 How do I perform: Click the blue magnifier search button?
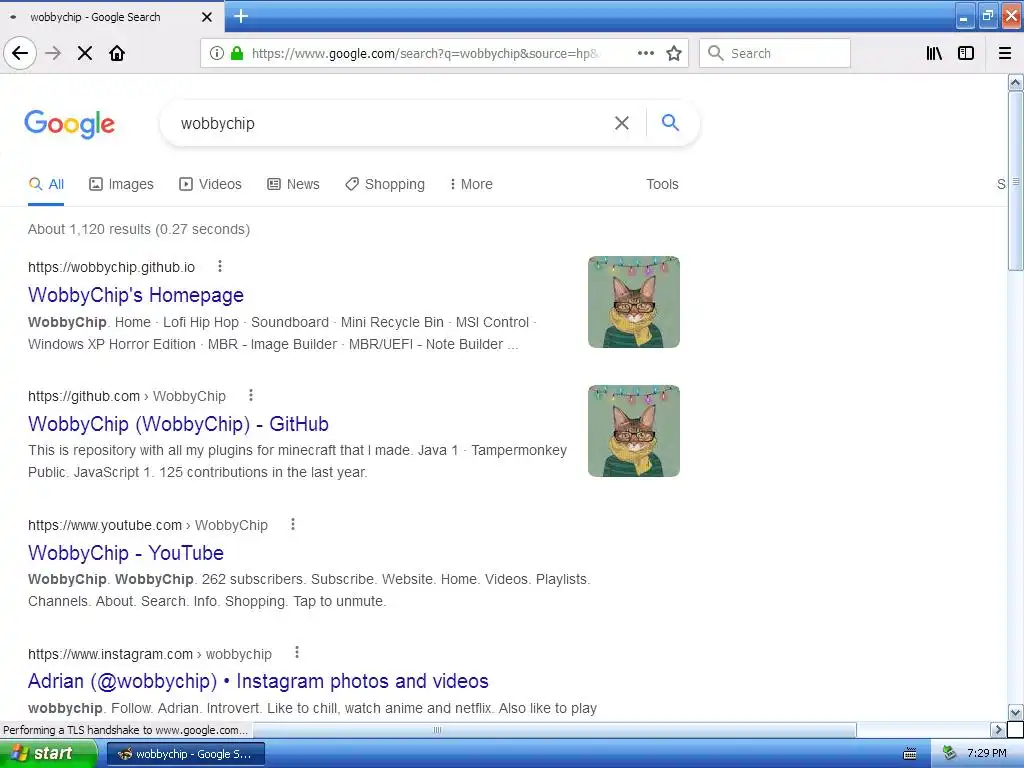coord(670,122)
